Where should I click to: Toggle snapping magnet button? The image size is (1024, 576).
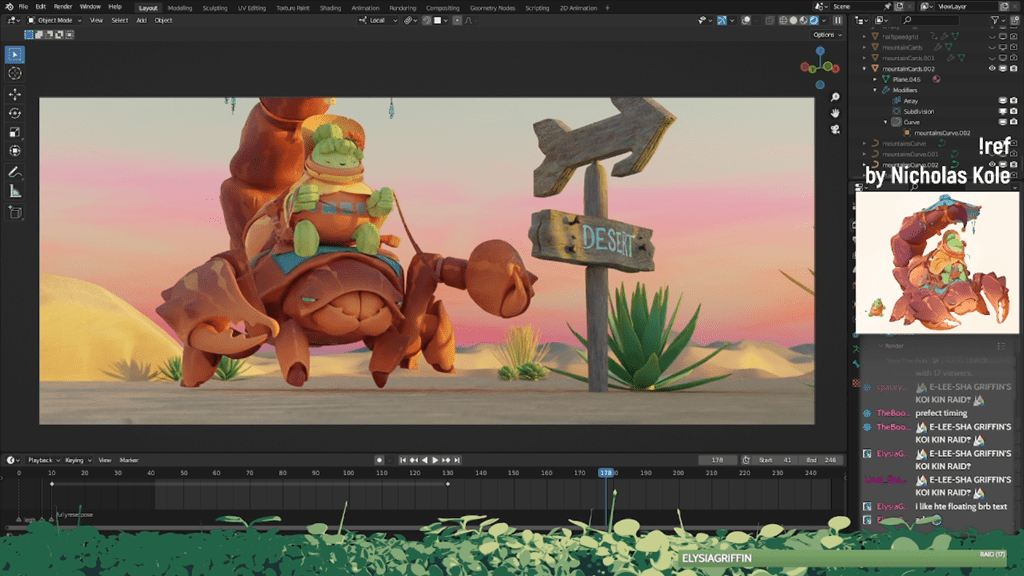coord(426,20)
